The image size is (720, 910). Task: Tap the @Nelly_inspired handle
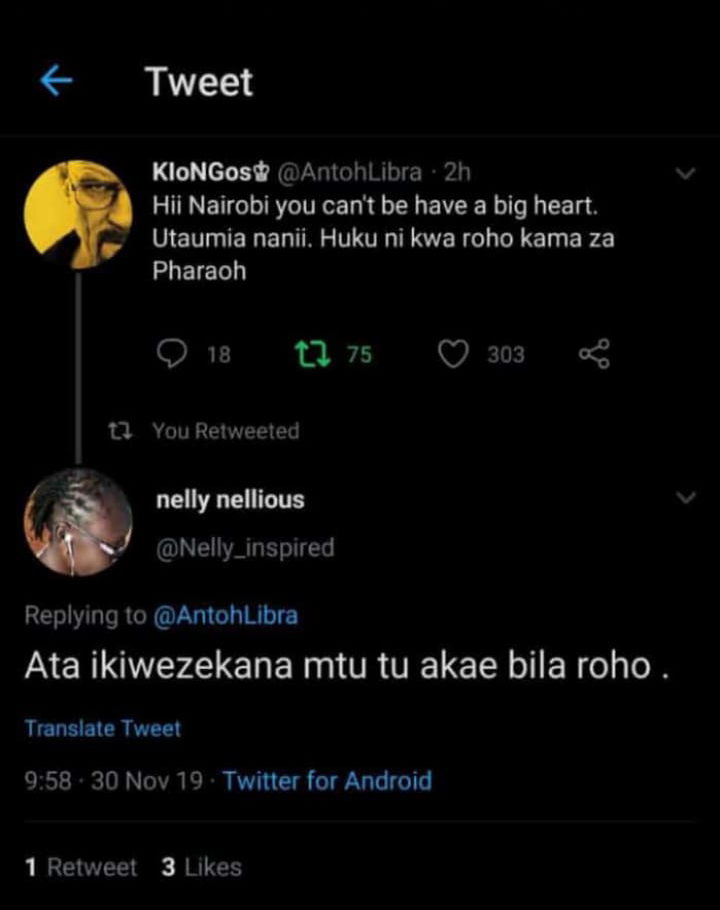(x=245, y=548)
